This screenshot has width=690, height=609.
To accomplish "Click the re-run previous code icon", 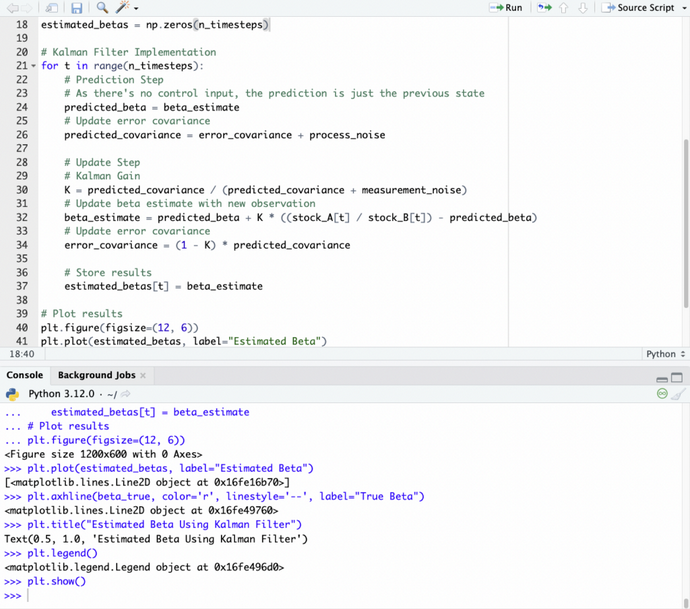I will [545, 8].
